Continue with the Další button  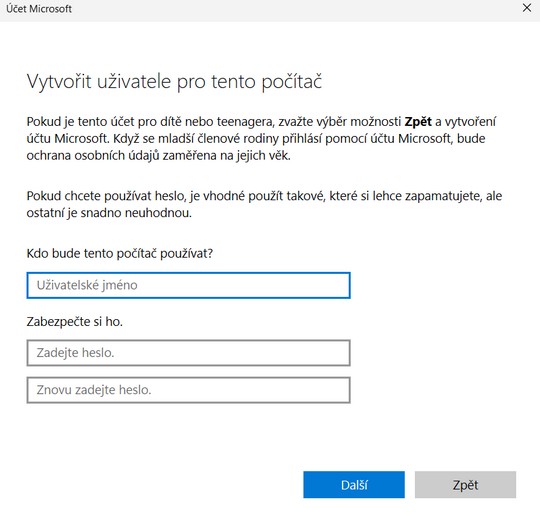(354, 485)
